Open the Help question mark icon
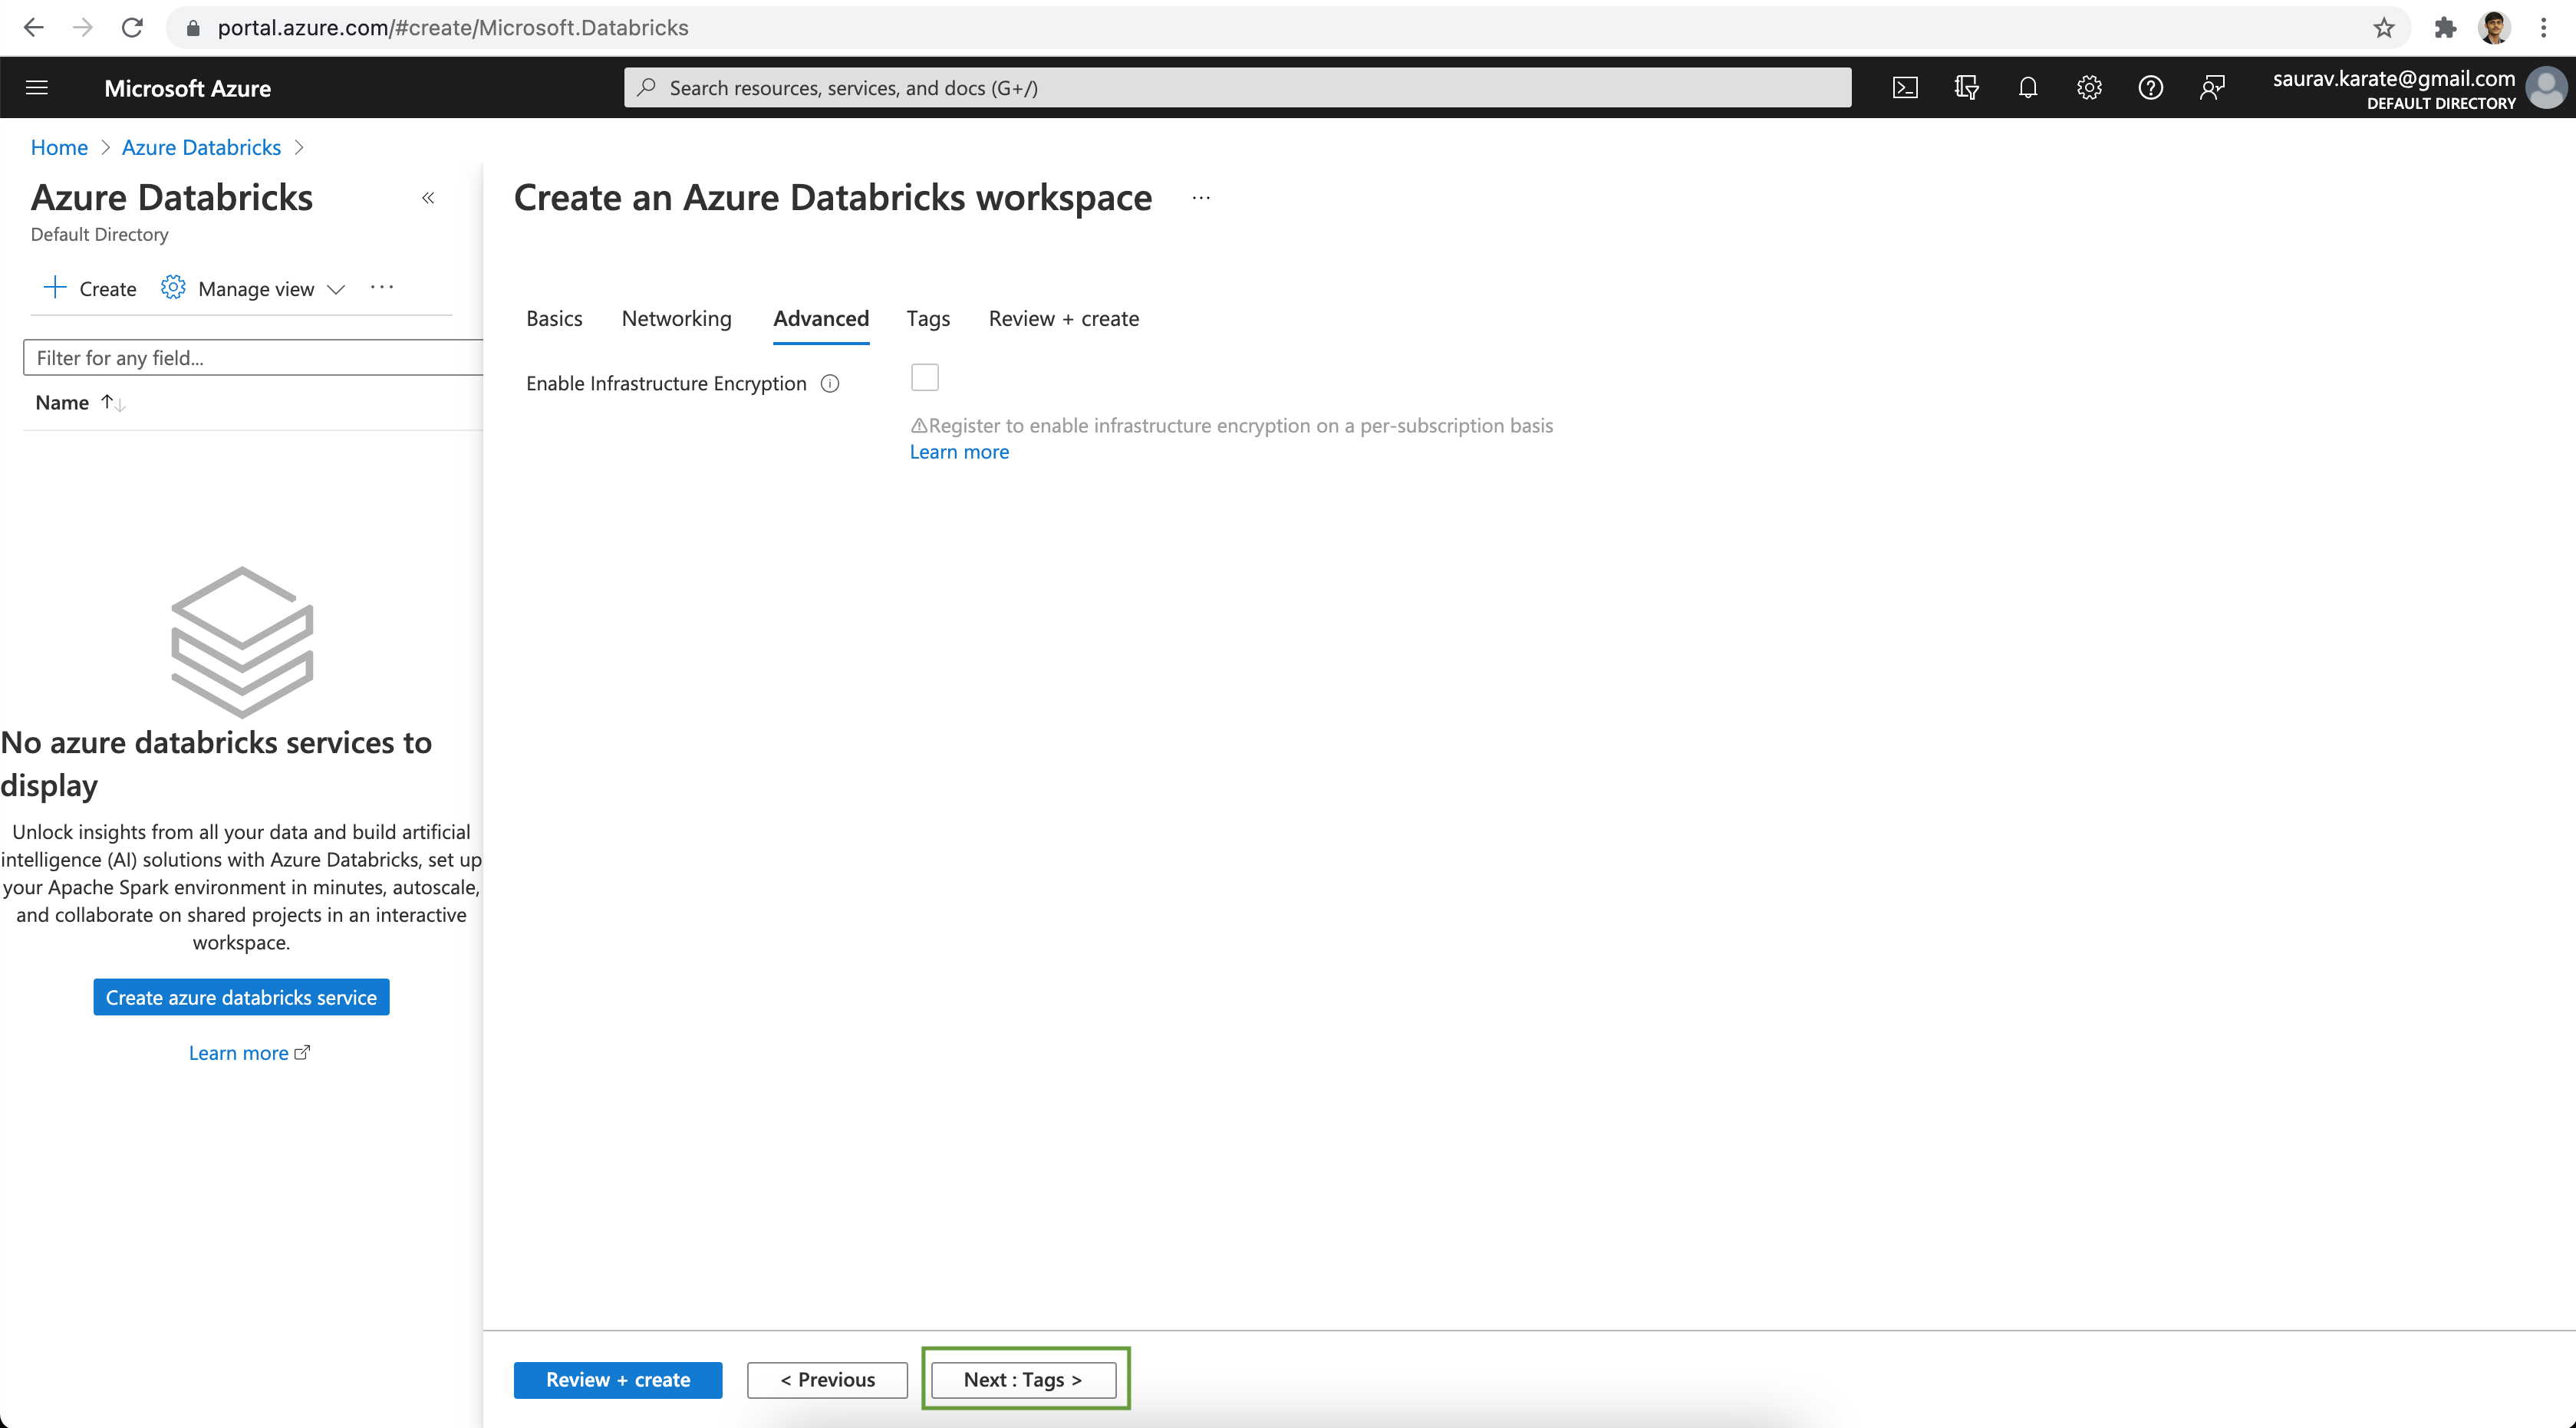The height and width of the screenshot is (1428, 2576). [x=2150, y=88]
